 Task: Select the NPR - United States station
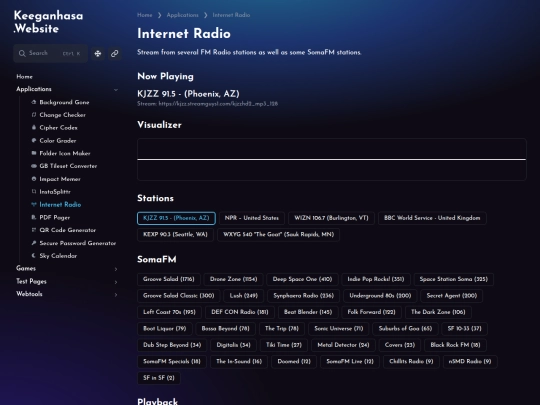252,218
